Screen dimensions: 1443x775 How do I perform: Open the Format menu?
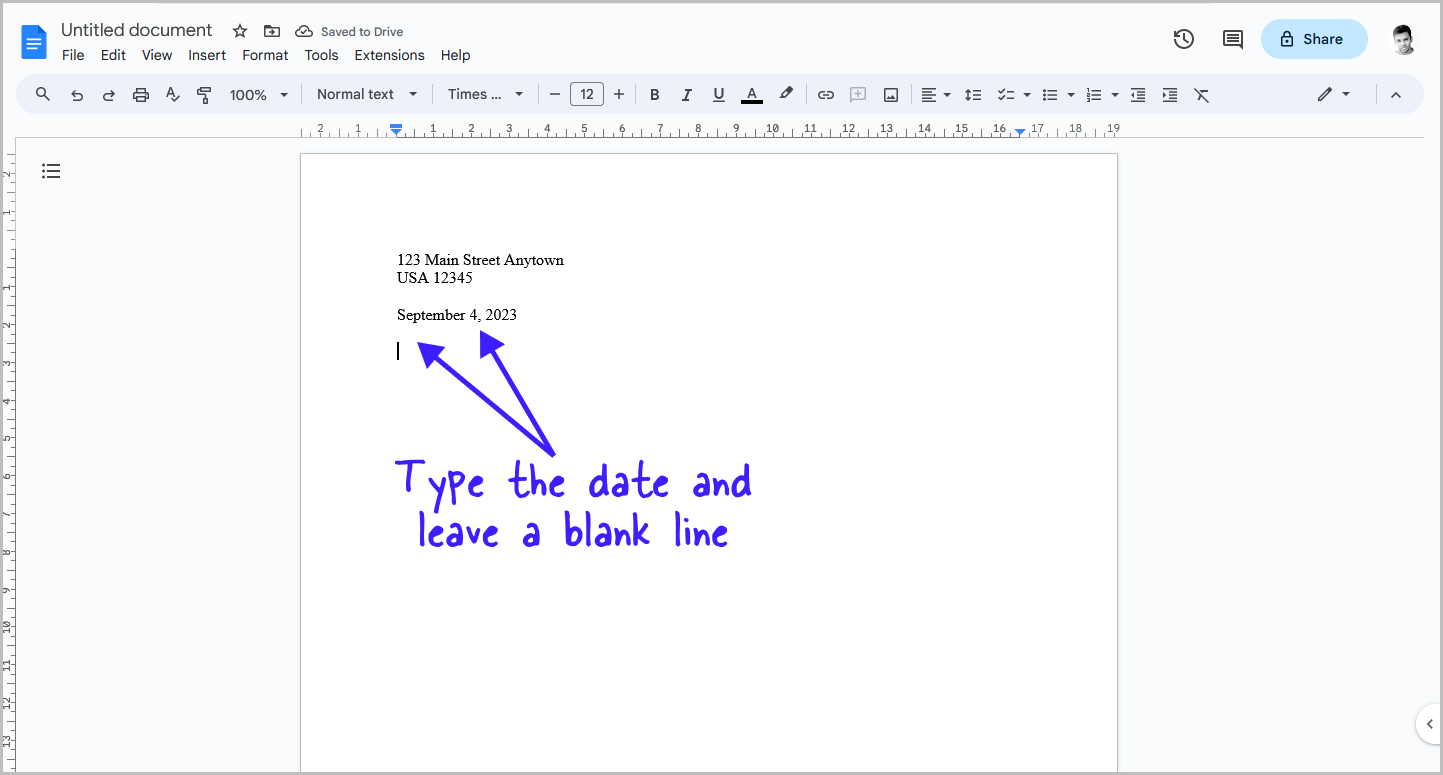click(265, 55)
